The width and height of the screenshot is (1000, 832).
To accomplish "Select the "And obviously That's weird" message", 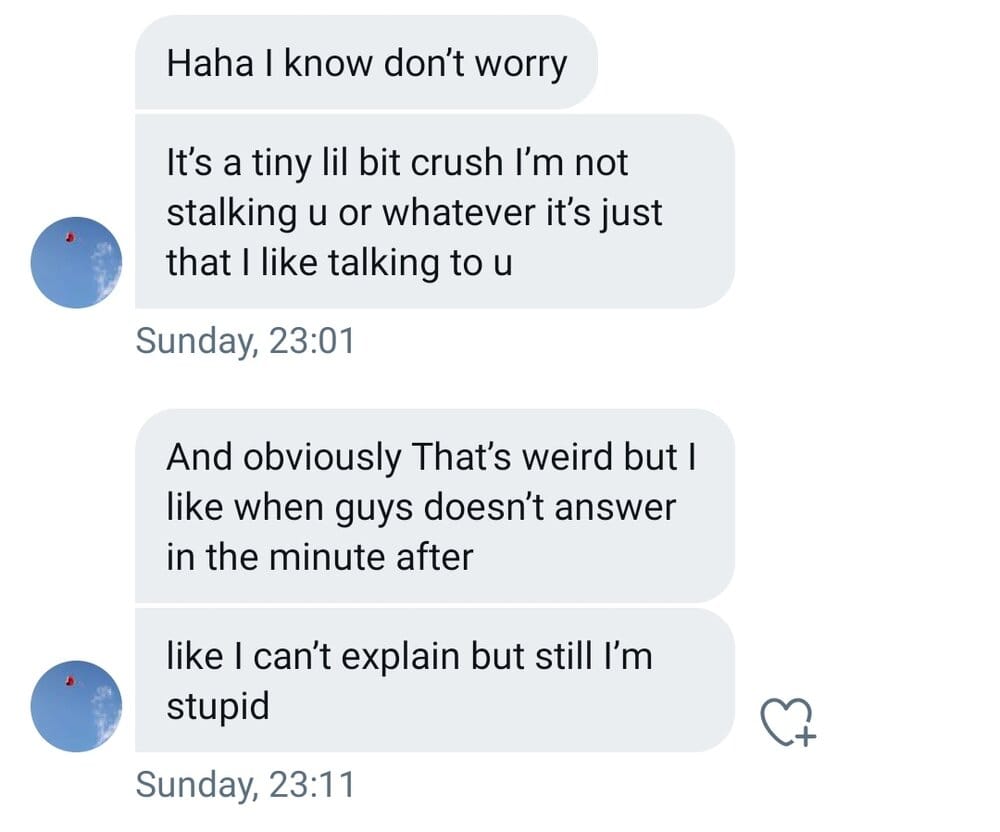I will click(x=434, y=506).
